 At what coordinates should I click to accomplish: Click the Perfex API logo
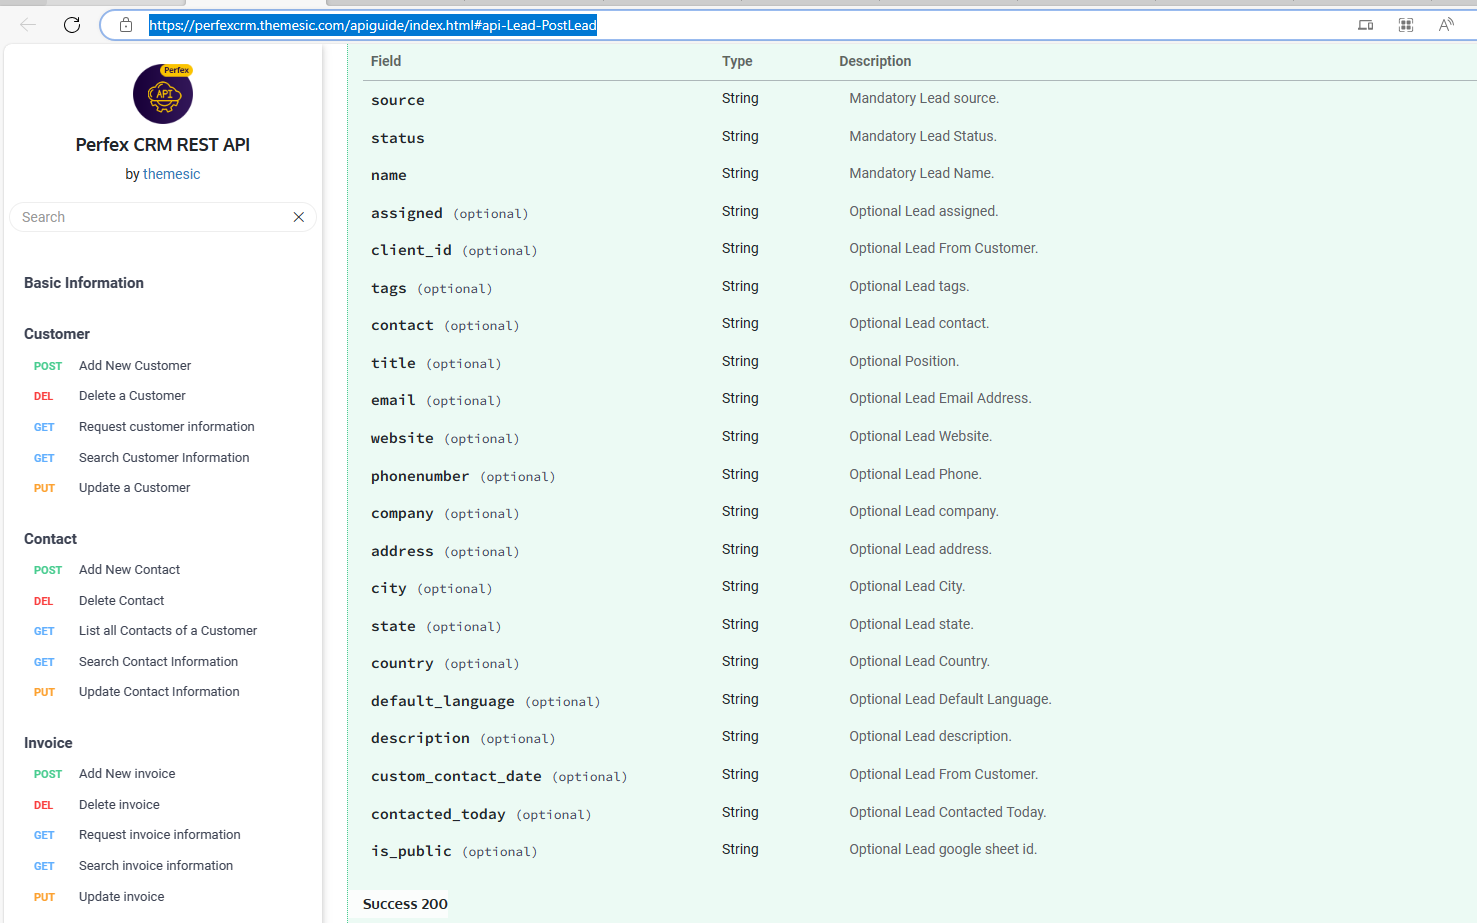click(163, 94)
